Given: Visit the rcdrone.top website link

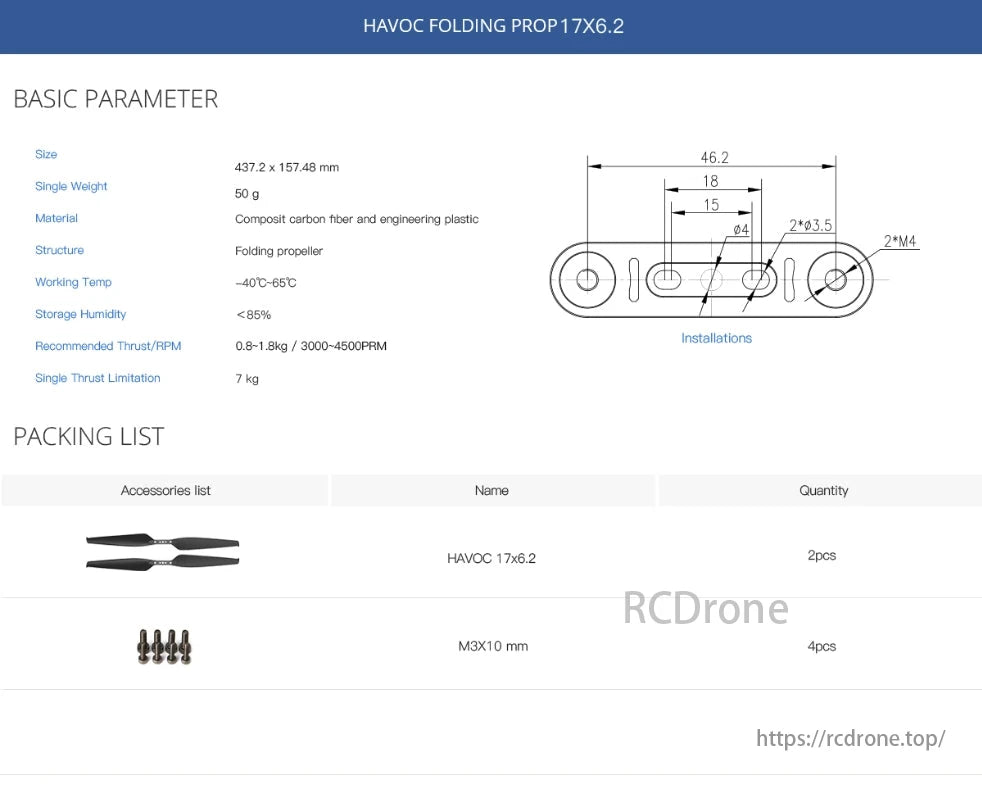Looking at the screenshot, I should pos(851,738).
